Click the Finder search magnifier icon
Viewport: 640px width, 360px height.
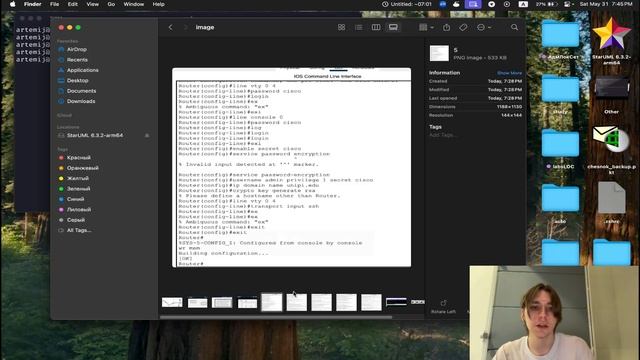click(x=514, y=27)
